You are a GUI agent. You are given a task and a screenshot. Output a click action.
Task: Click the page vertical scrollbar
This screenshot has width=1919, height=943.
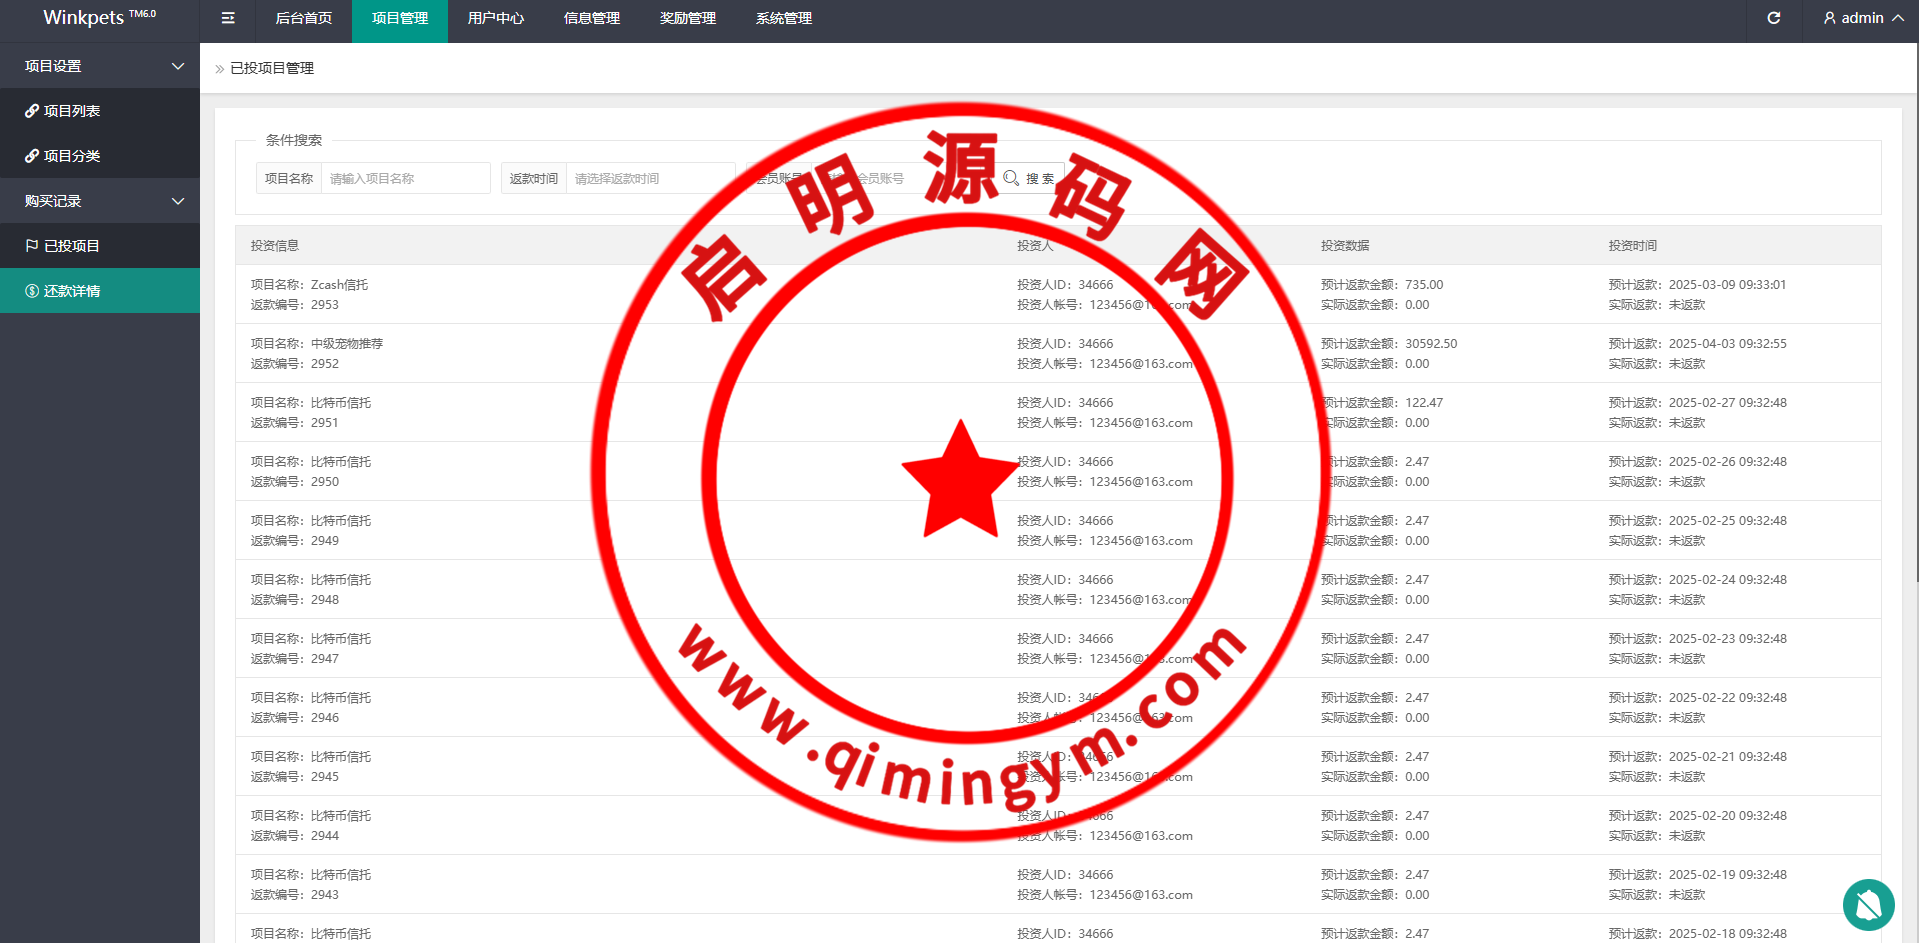(x=1915, y=300)
